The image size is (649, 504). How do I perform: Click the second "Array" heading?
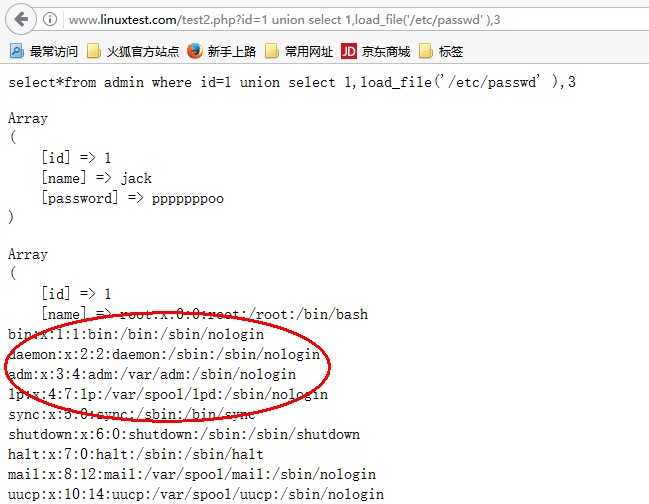28,254
